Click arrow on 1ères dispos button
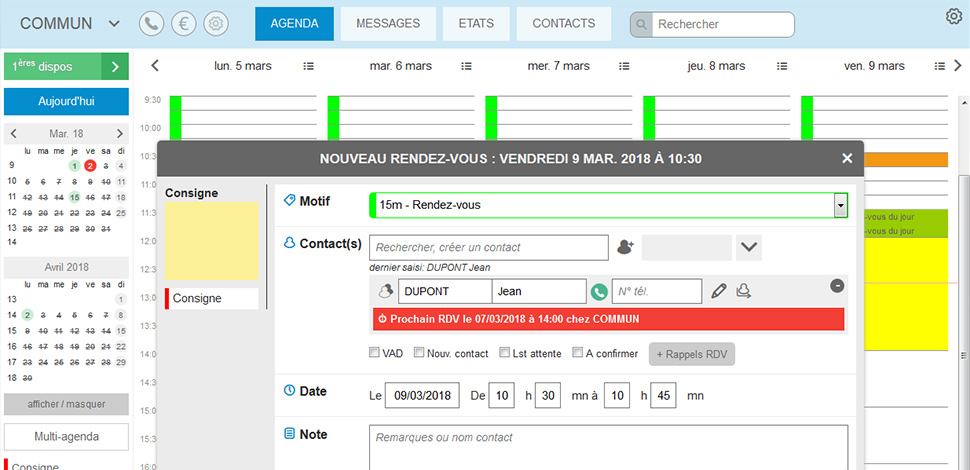The image size is (970, 470). click(115, 67)
